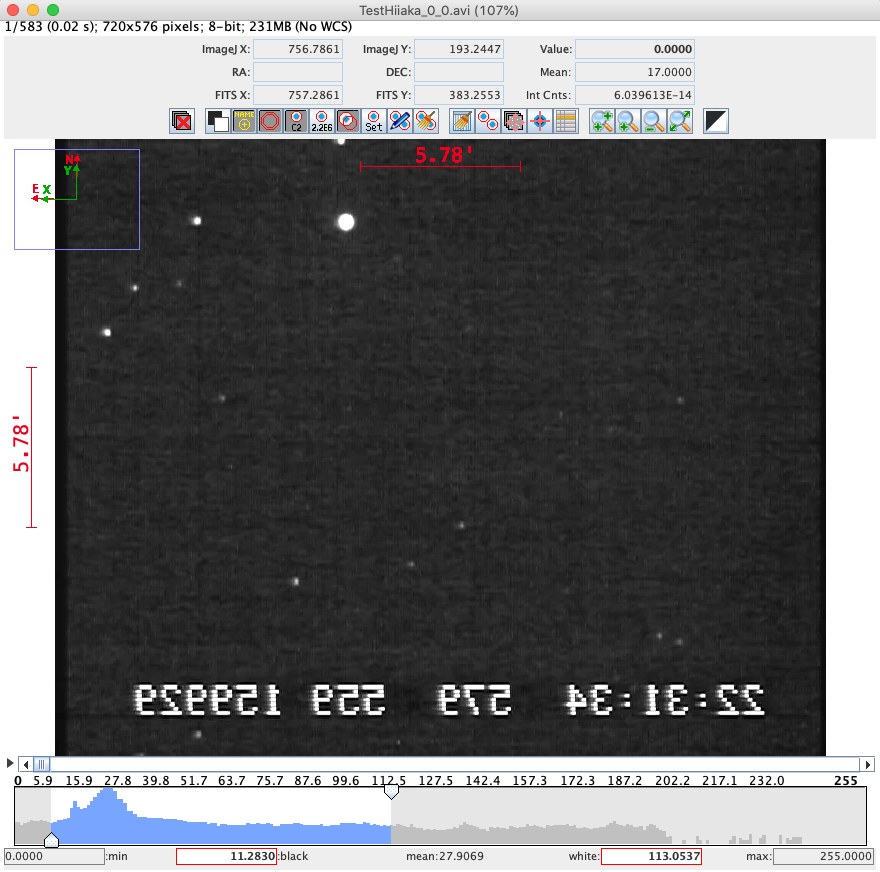Click the white level value field

pos(650,857)
